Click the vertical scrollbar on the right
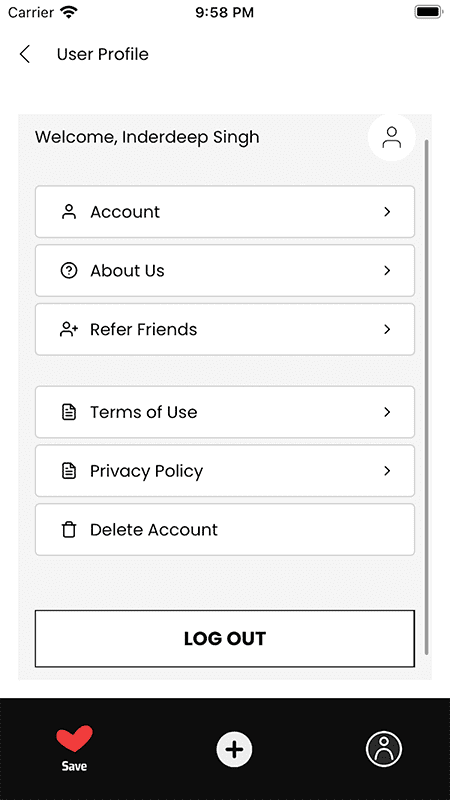The width and height of the screenshot is (450, 800). point(427,396)
